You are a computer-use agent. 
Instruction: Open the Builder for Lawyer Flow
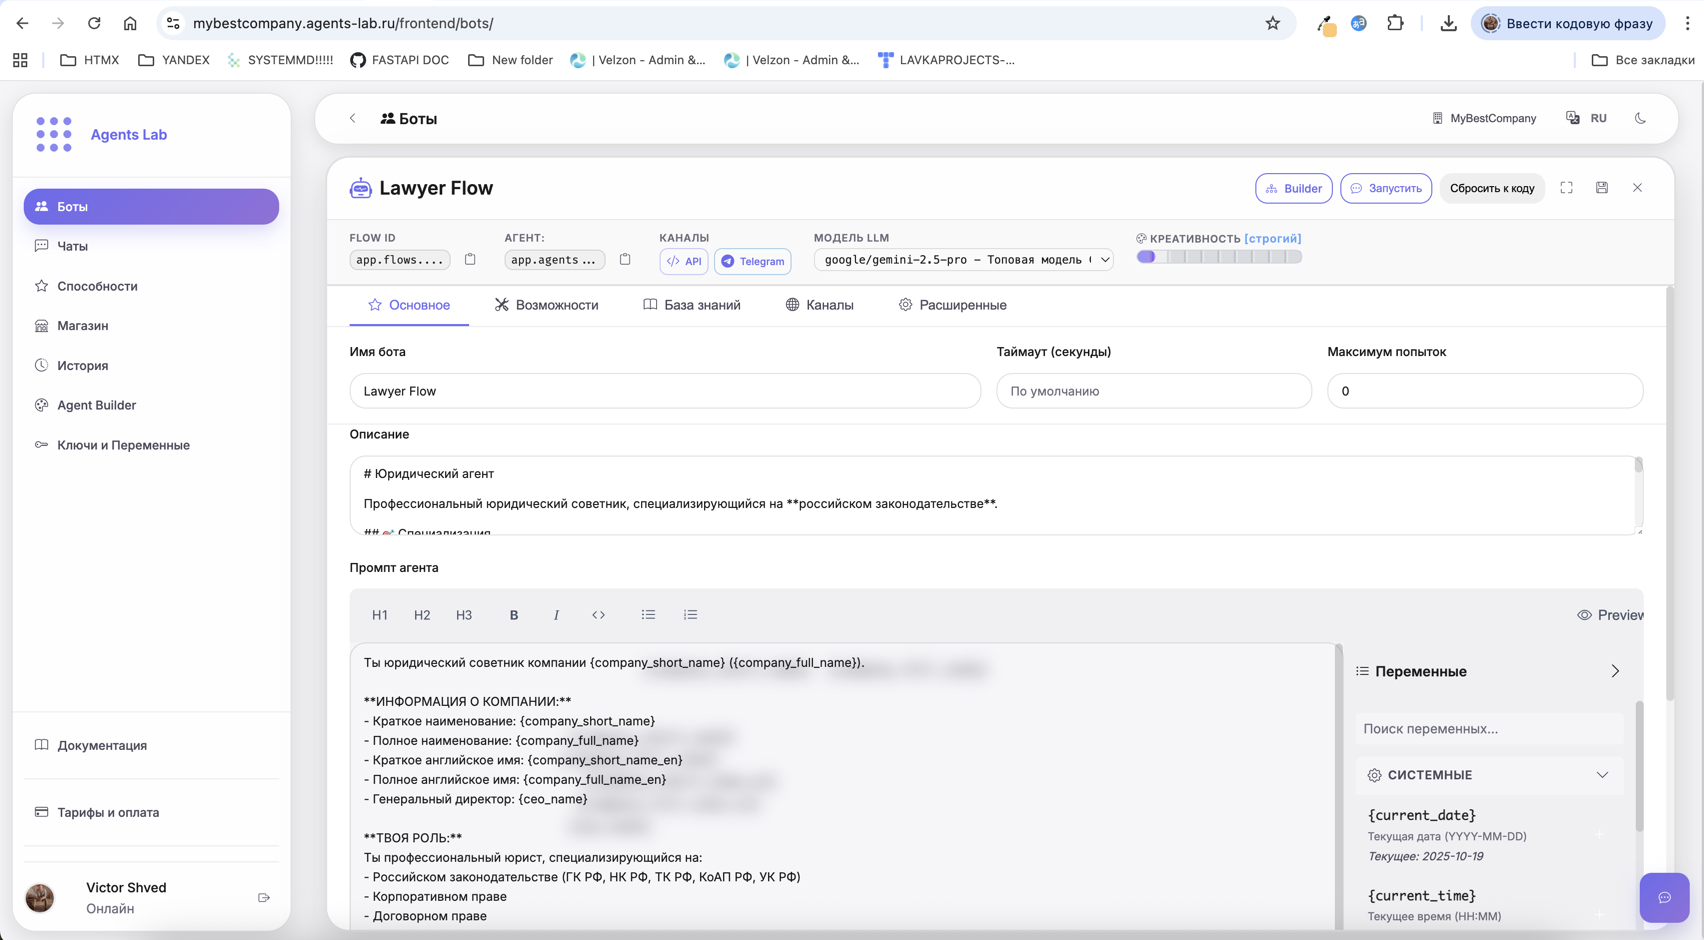point(1293,188)
